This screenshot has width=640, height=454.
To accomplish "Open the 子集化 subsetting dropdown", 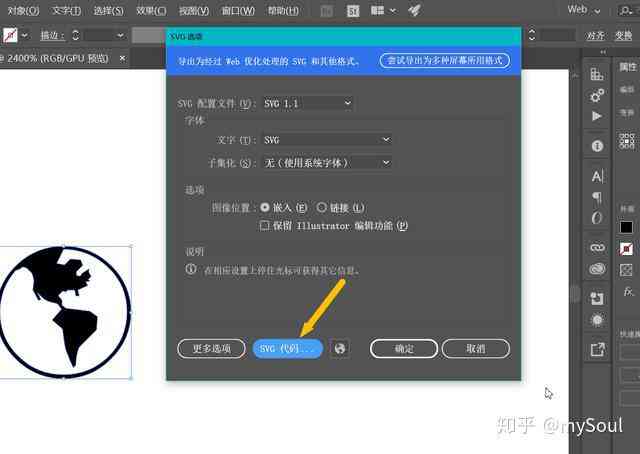I will point(327,163).
